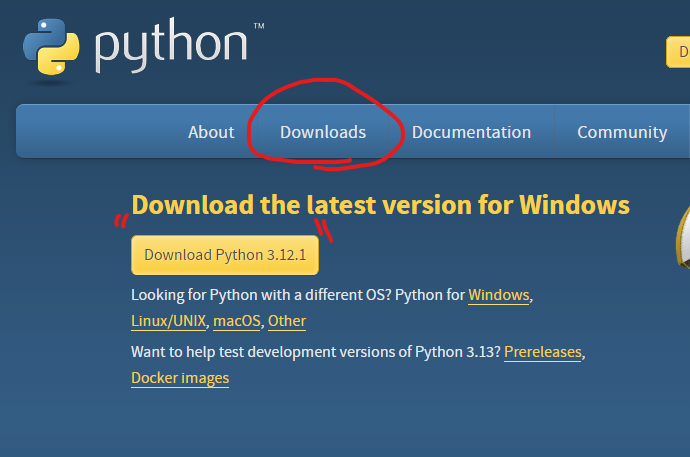The height and width of the screenshot is (457, 690).
Task: Open the Documentation menu
Action: pos(471,132)
